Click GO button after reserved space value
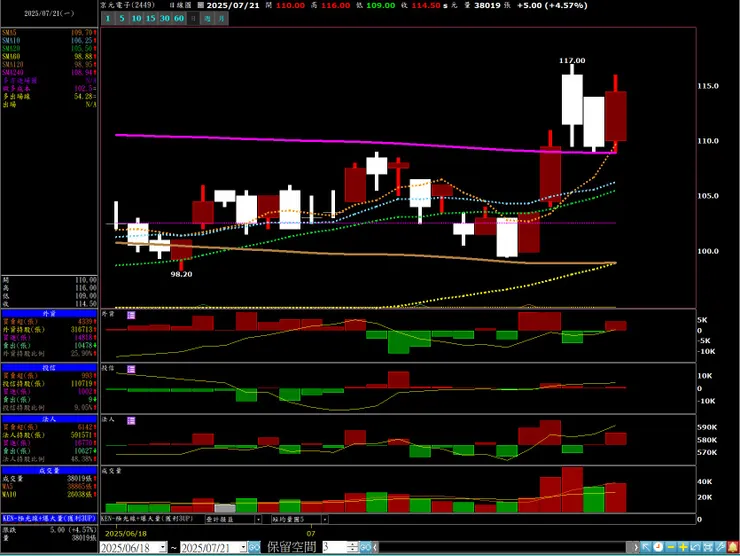The image size is (740, 556). pos(365,548)
